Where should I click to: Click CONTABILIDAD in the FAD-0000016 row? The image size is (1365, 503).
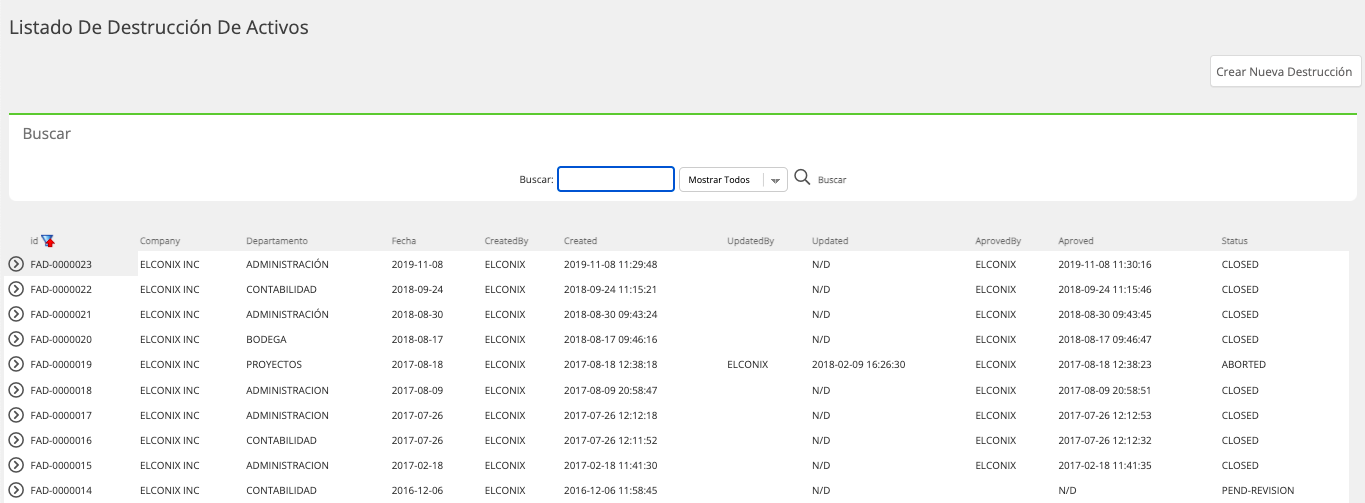(x=281, y=441)
